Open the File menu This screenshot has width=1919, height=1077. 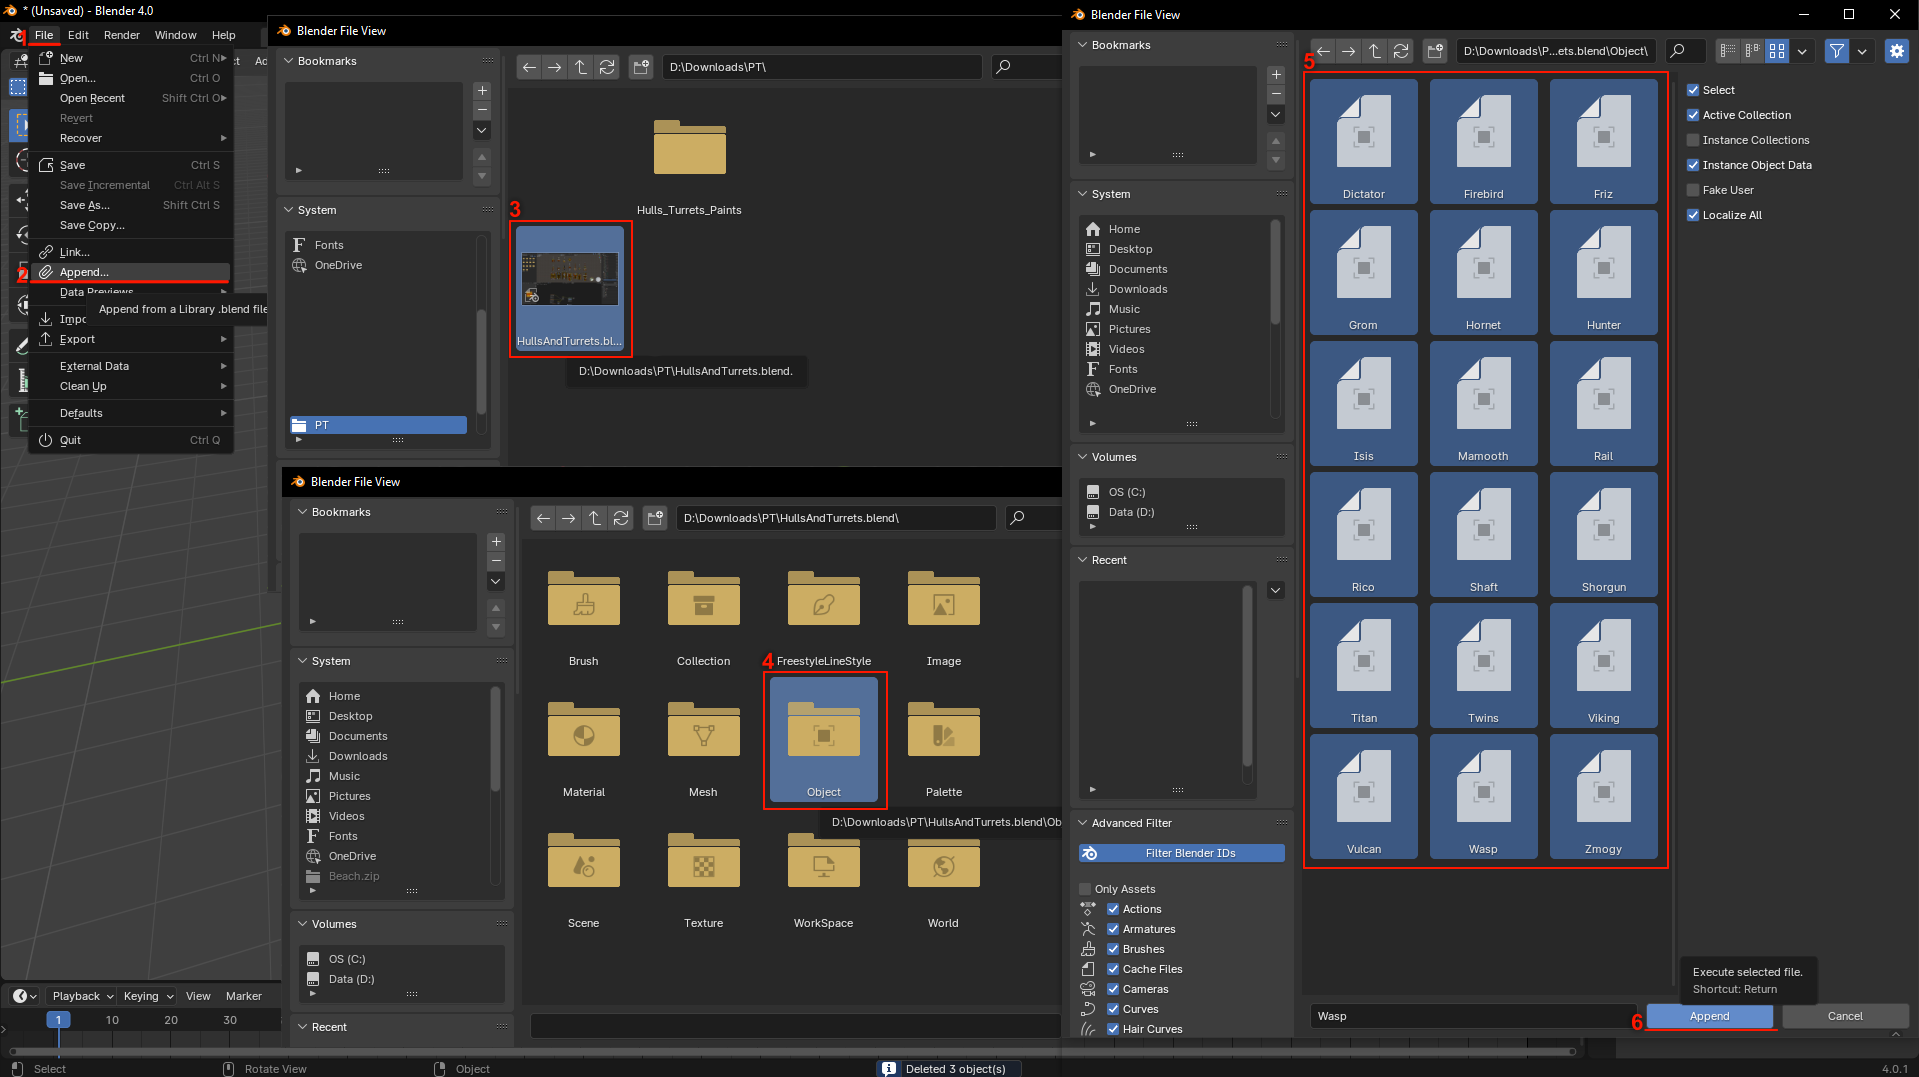(x=44, y=35)
